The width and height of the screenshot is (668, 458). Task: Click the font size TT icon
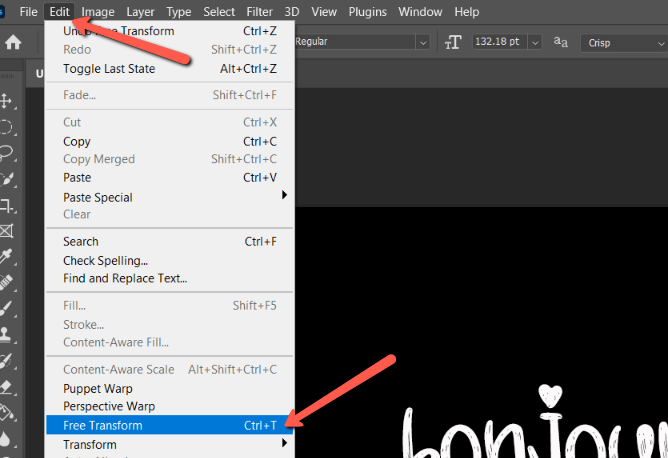click(x=453, y=42)
